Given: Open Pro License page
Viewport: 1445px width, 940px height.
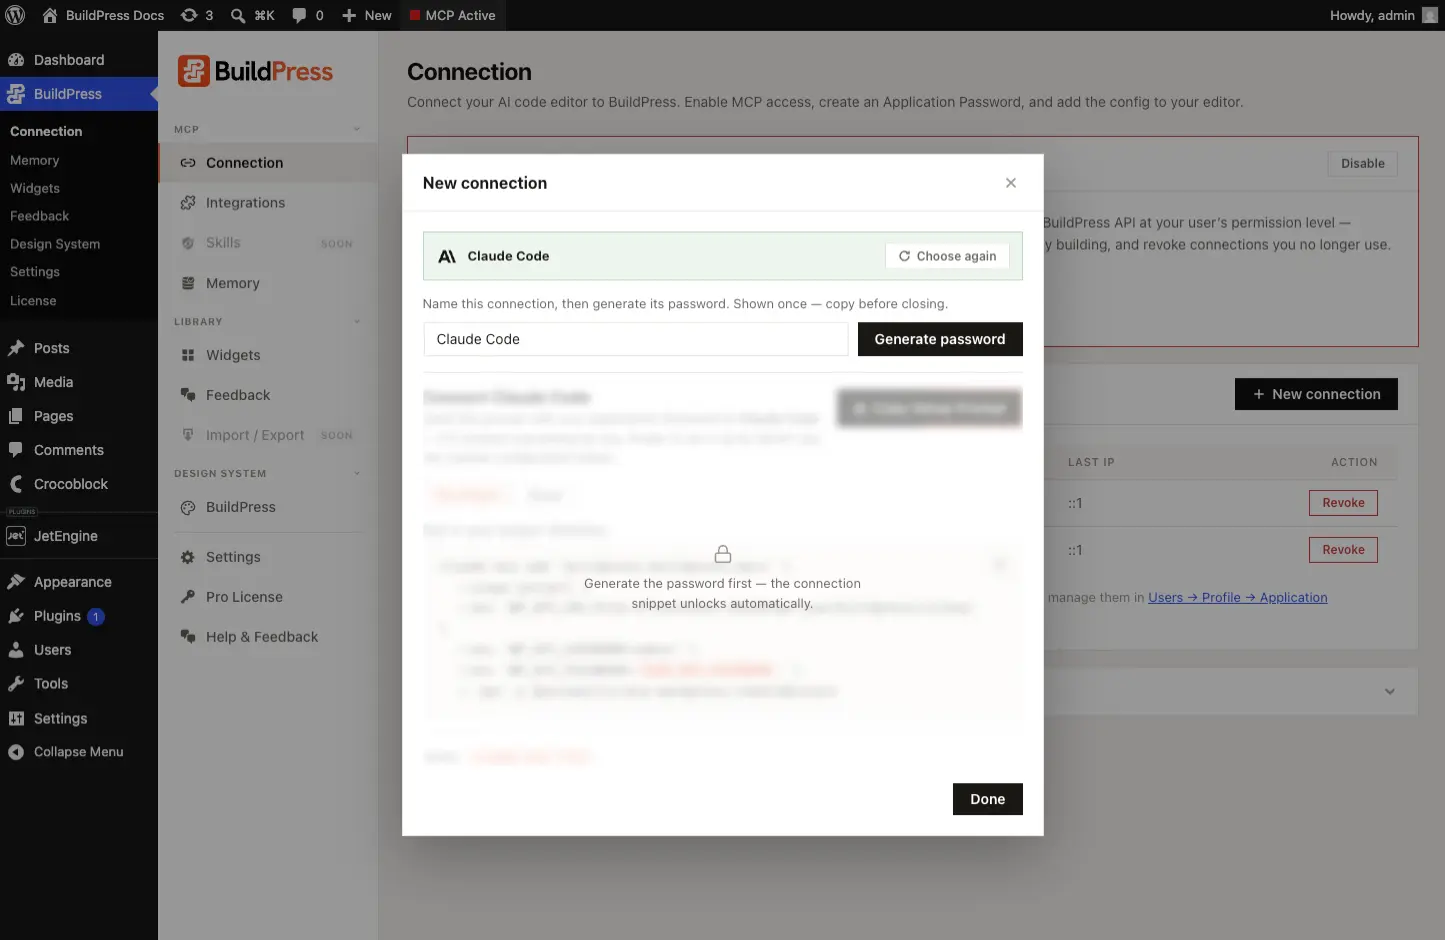Looking at the screenshot, I should (x=268, y=597).
